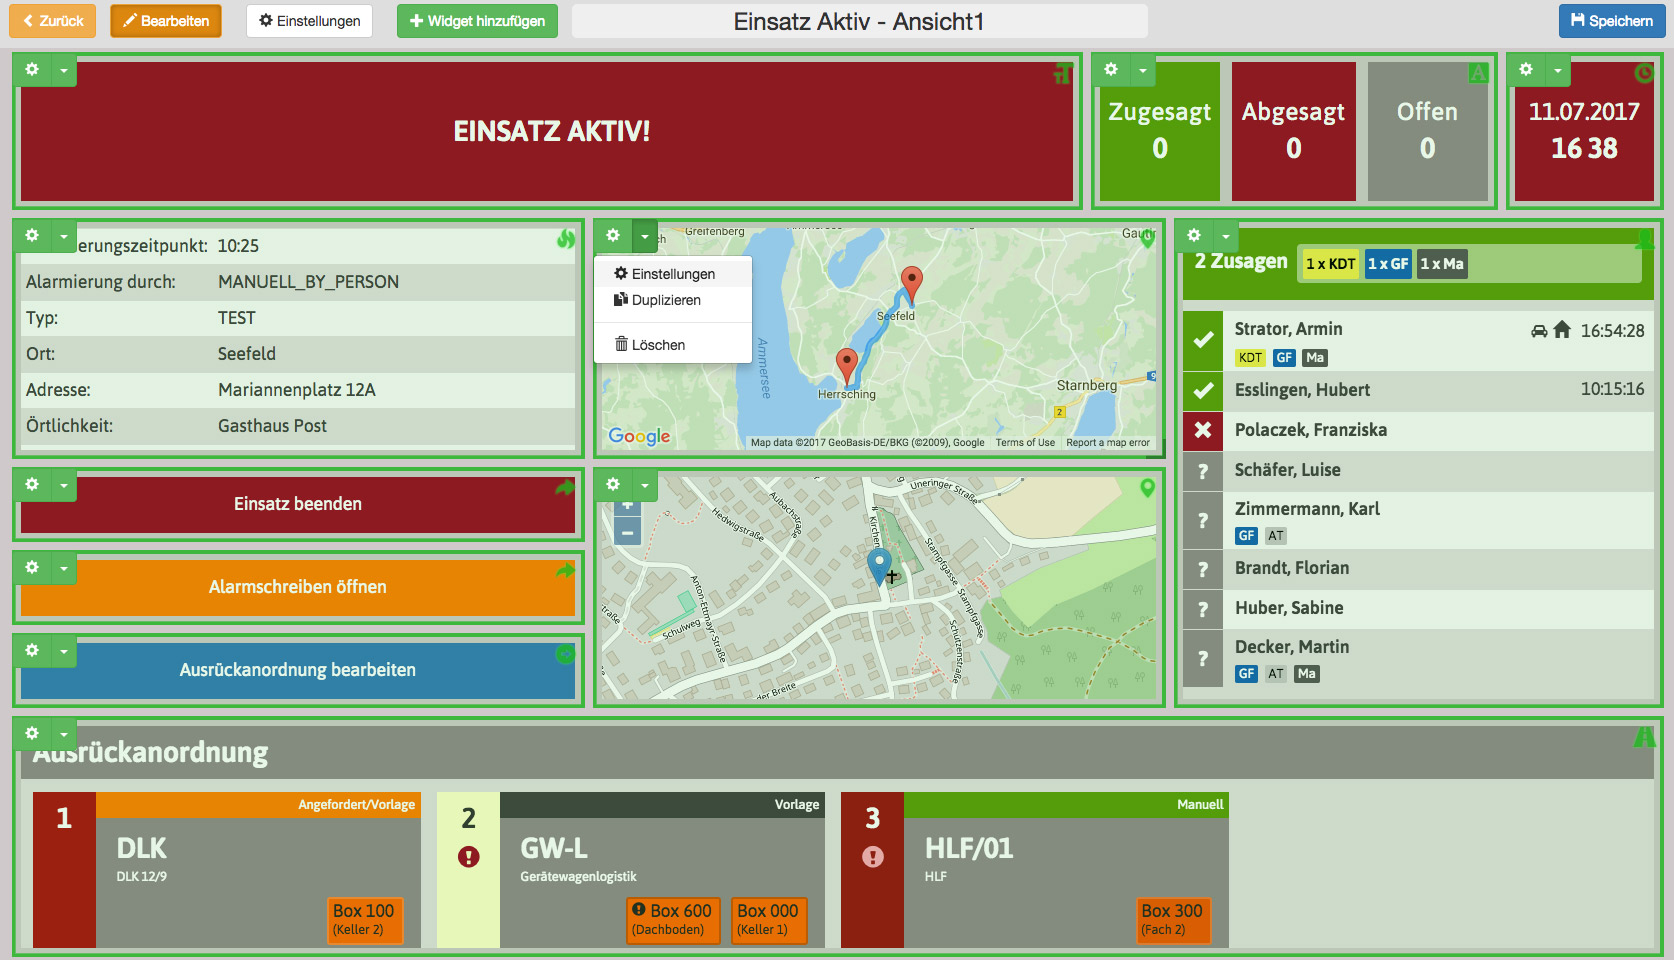Expand dropdown caret on Einsatz beenden widget
This screenshot has width=1674, height=960.
tap(64, 486)
